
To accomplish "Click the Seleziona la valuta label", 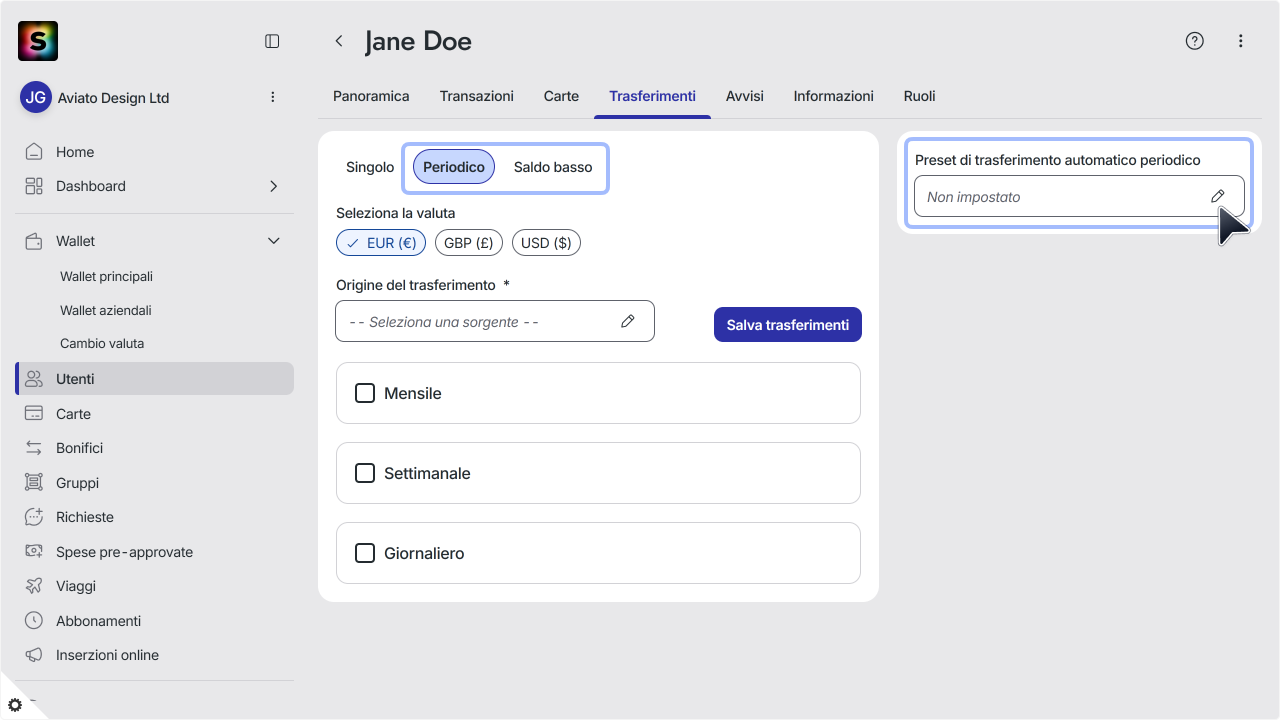I will point(396,213).
